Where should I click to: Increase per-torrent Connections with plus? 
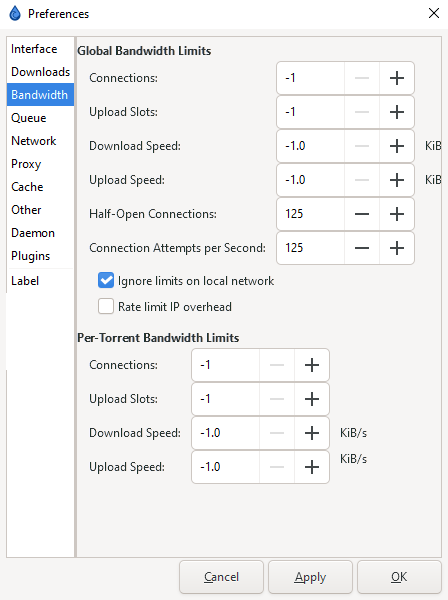pos(312,365)
